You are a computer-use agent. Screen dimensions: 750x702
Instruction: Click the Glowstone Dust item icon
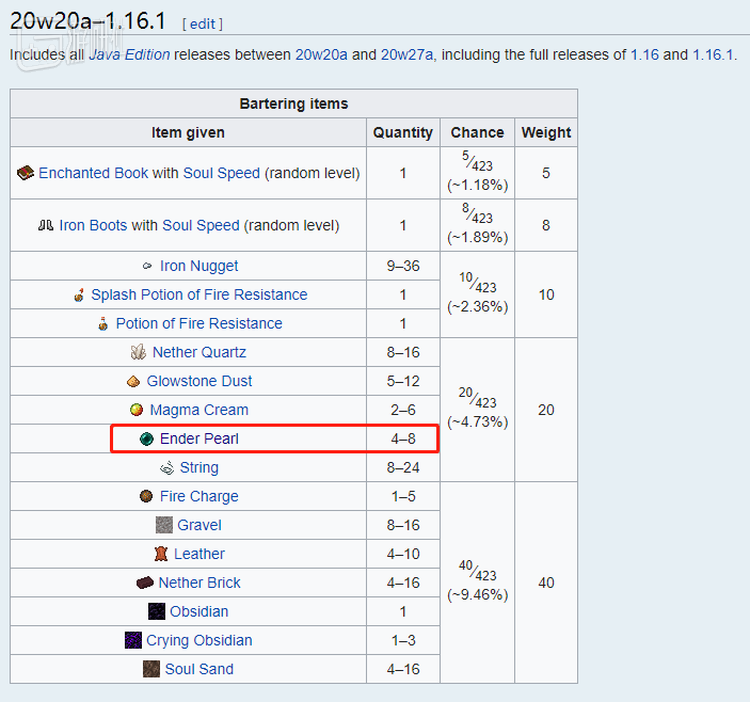point(133,381)
